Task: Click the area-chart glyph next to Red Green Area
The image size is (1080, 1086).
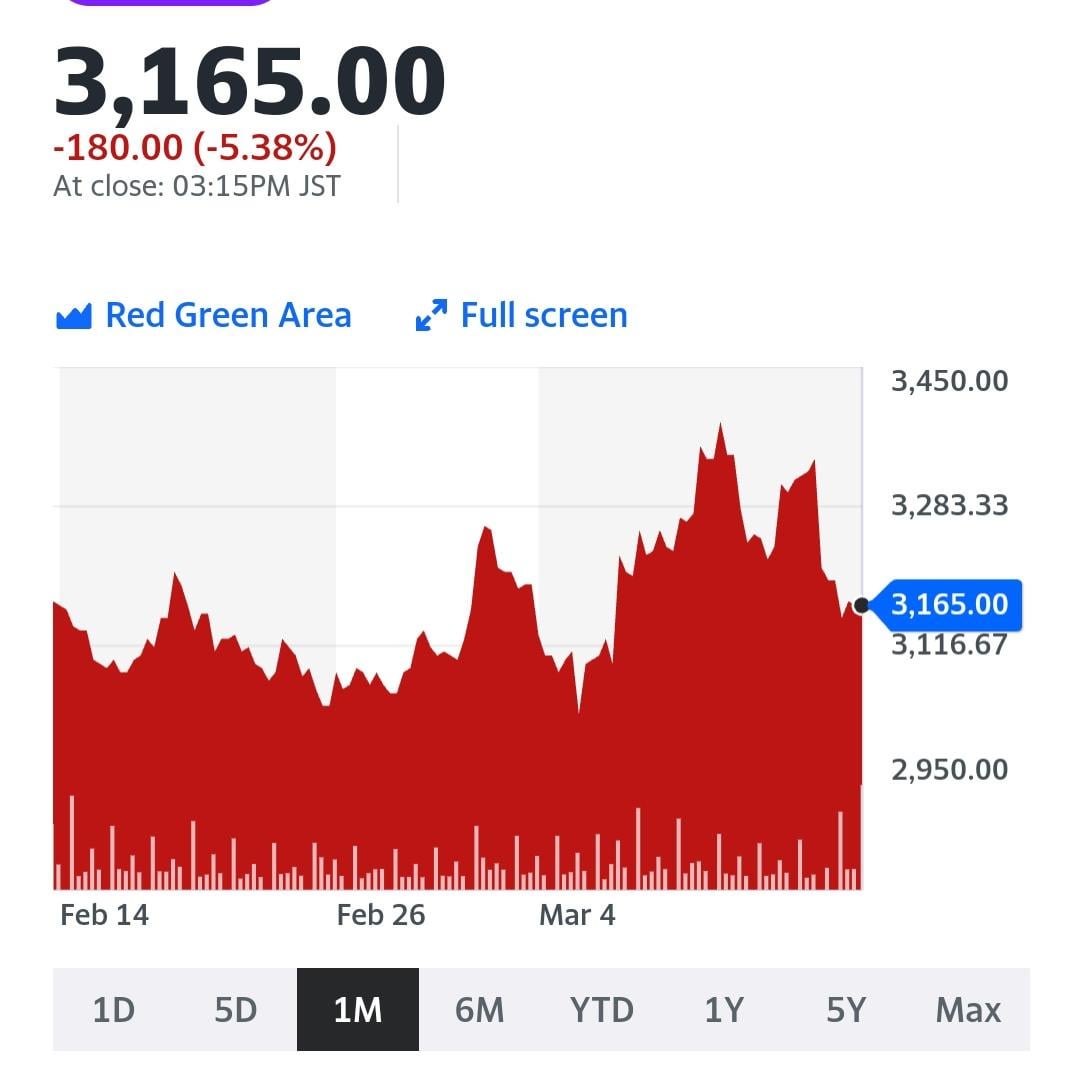Action: (x=73, y=315)
